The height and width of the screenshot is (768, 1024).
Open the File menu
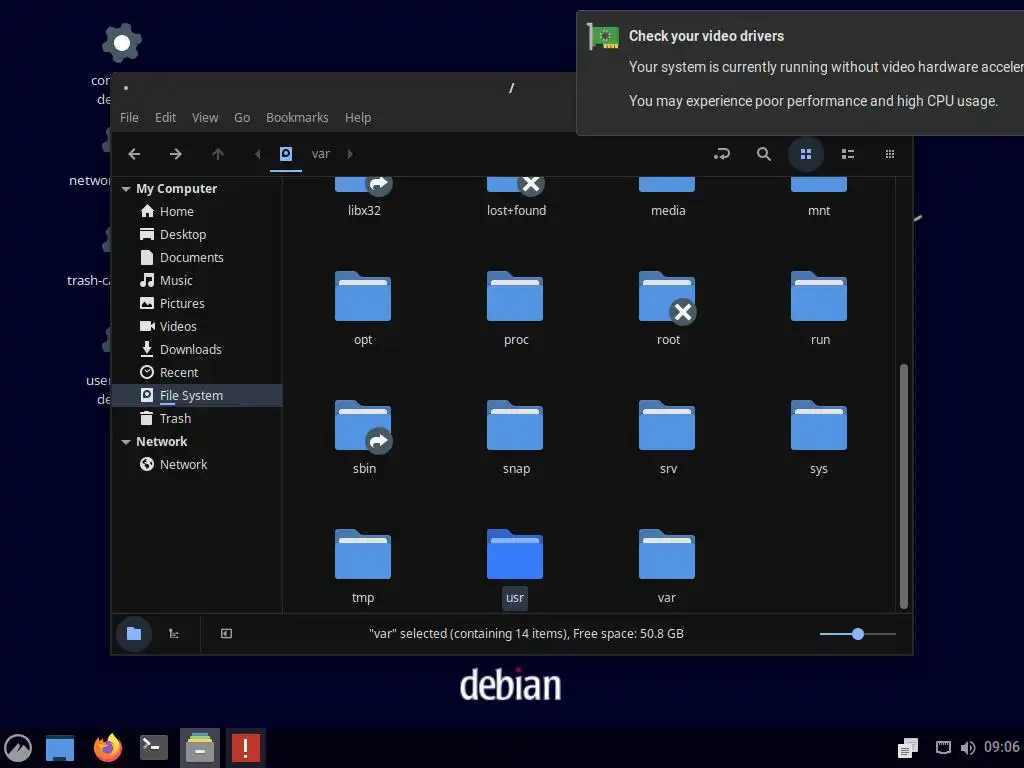click(129, 118)
